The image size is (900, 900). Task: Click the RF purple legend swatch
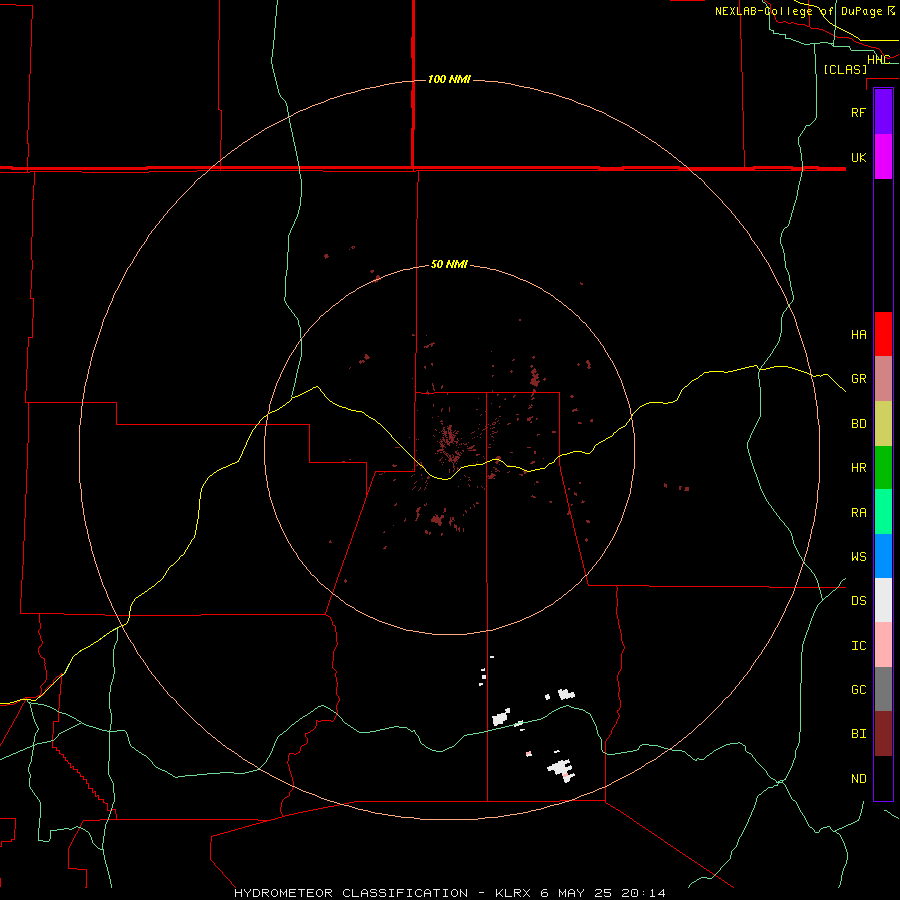click(x=883, y=112)
